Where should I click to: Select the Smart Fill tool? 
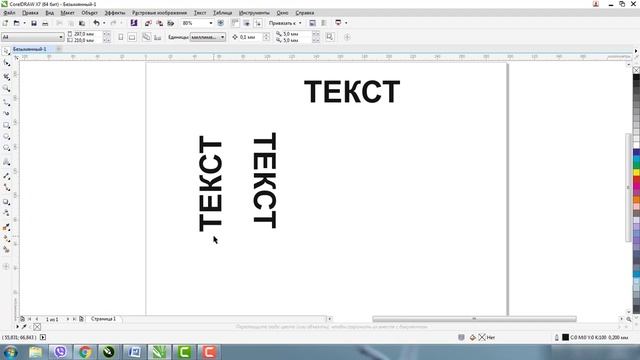[6, 250]
